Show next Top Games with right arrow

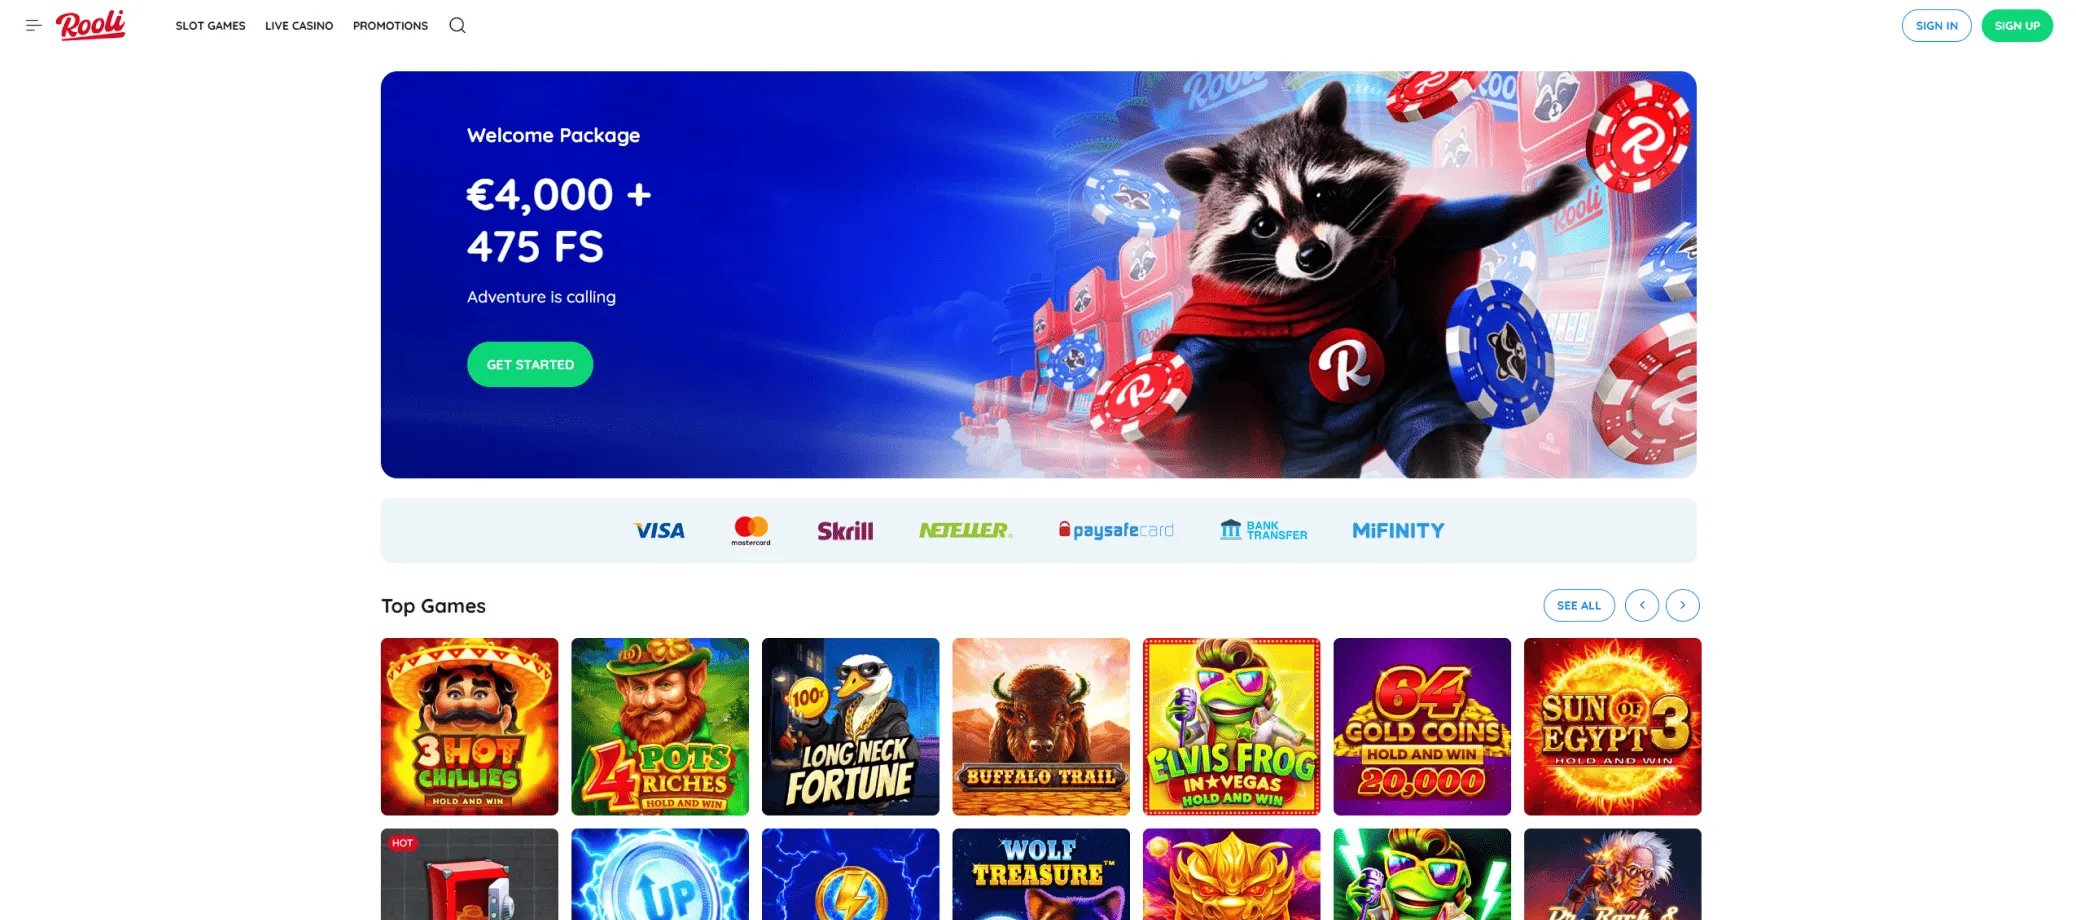[x=1683, y=605]
